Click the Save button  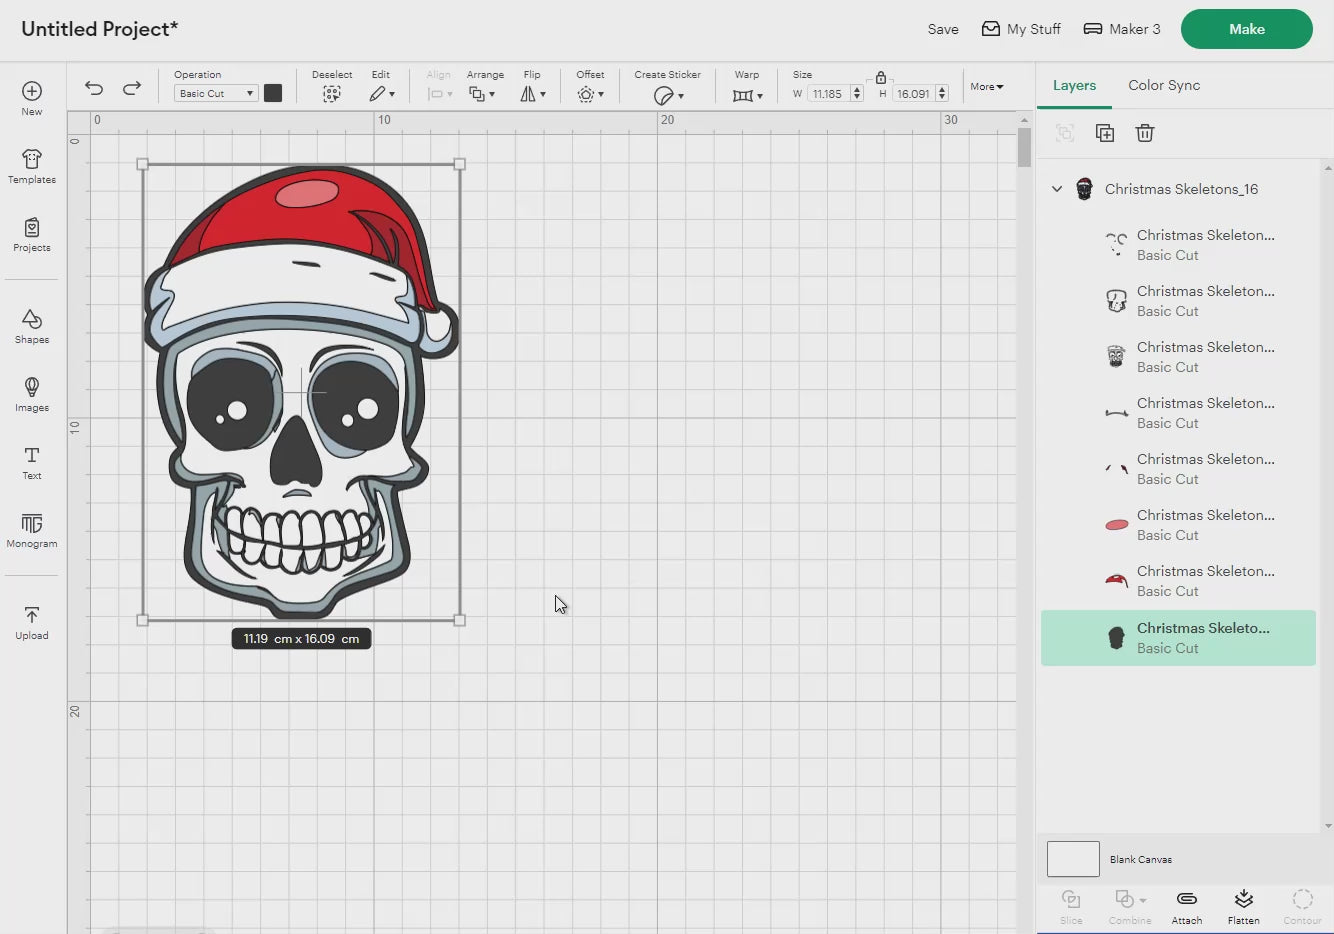pos(943,29)
